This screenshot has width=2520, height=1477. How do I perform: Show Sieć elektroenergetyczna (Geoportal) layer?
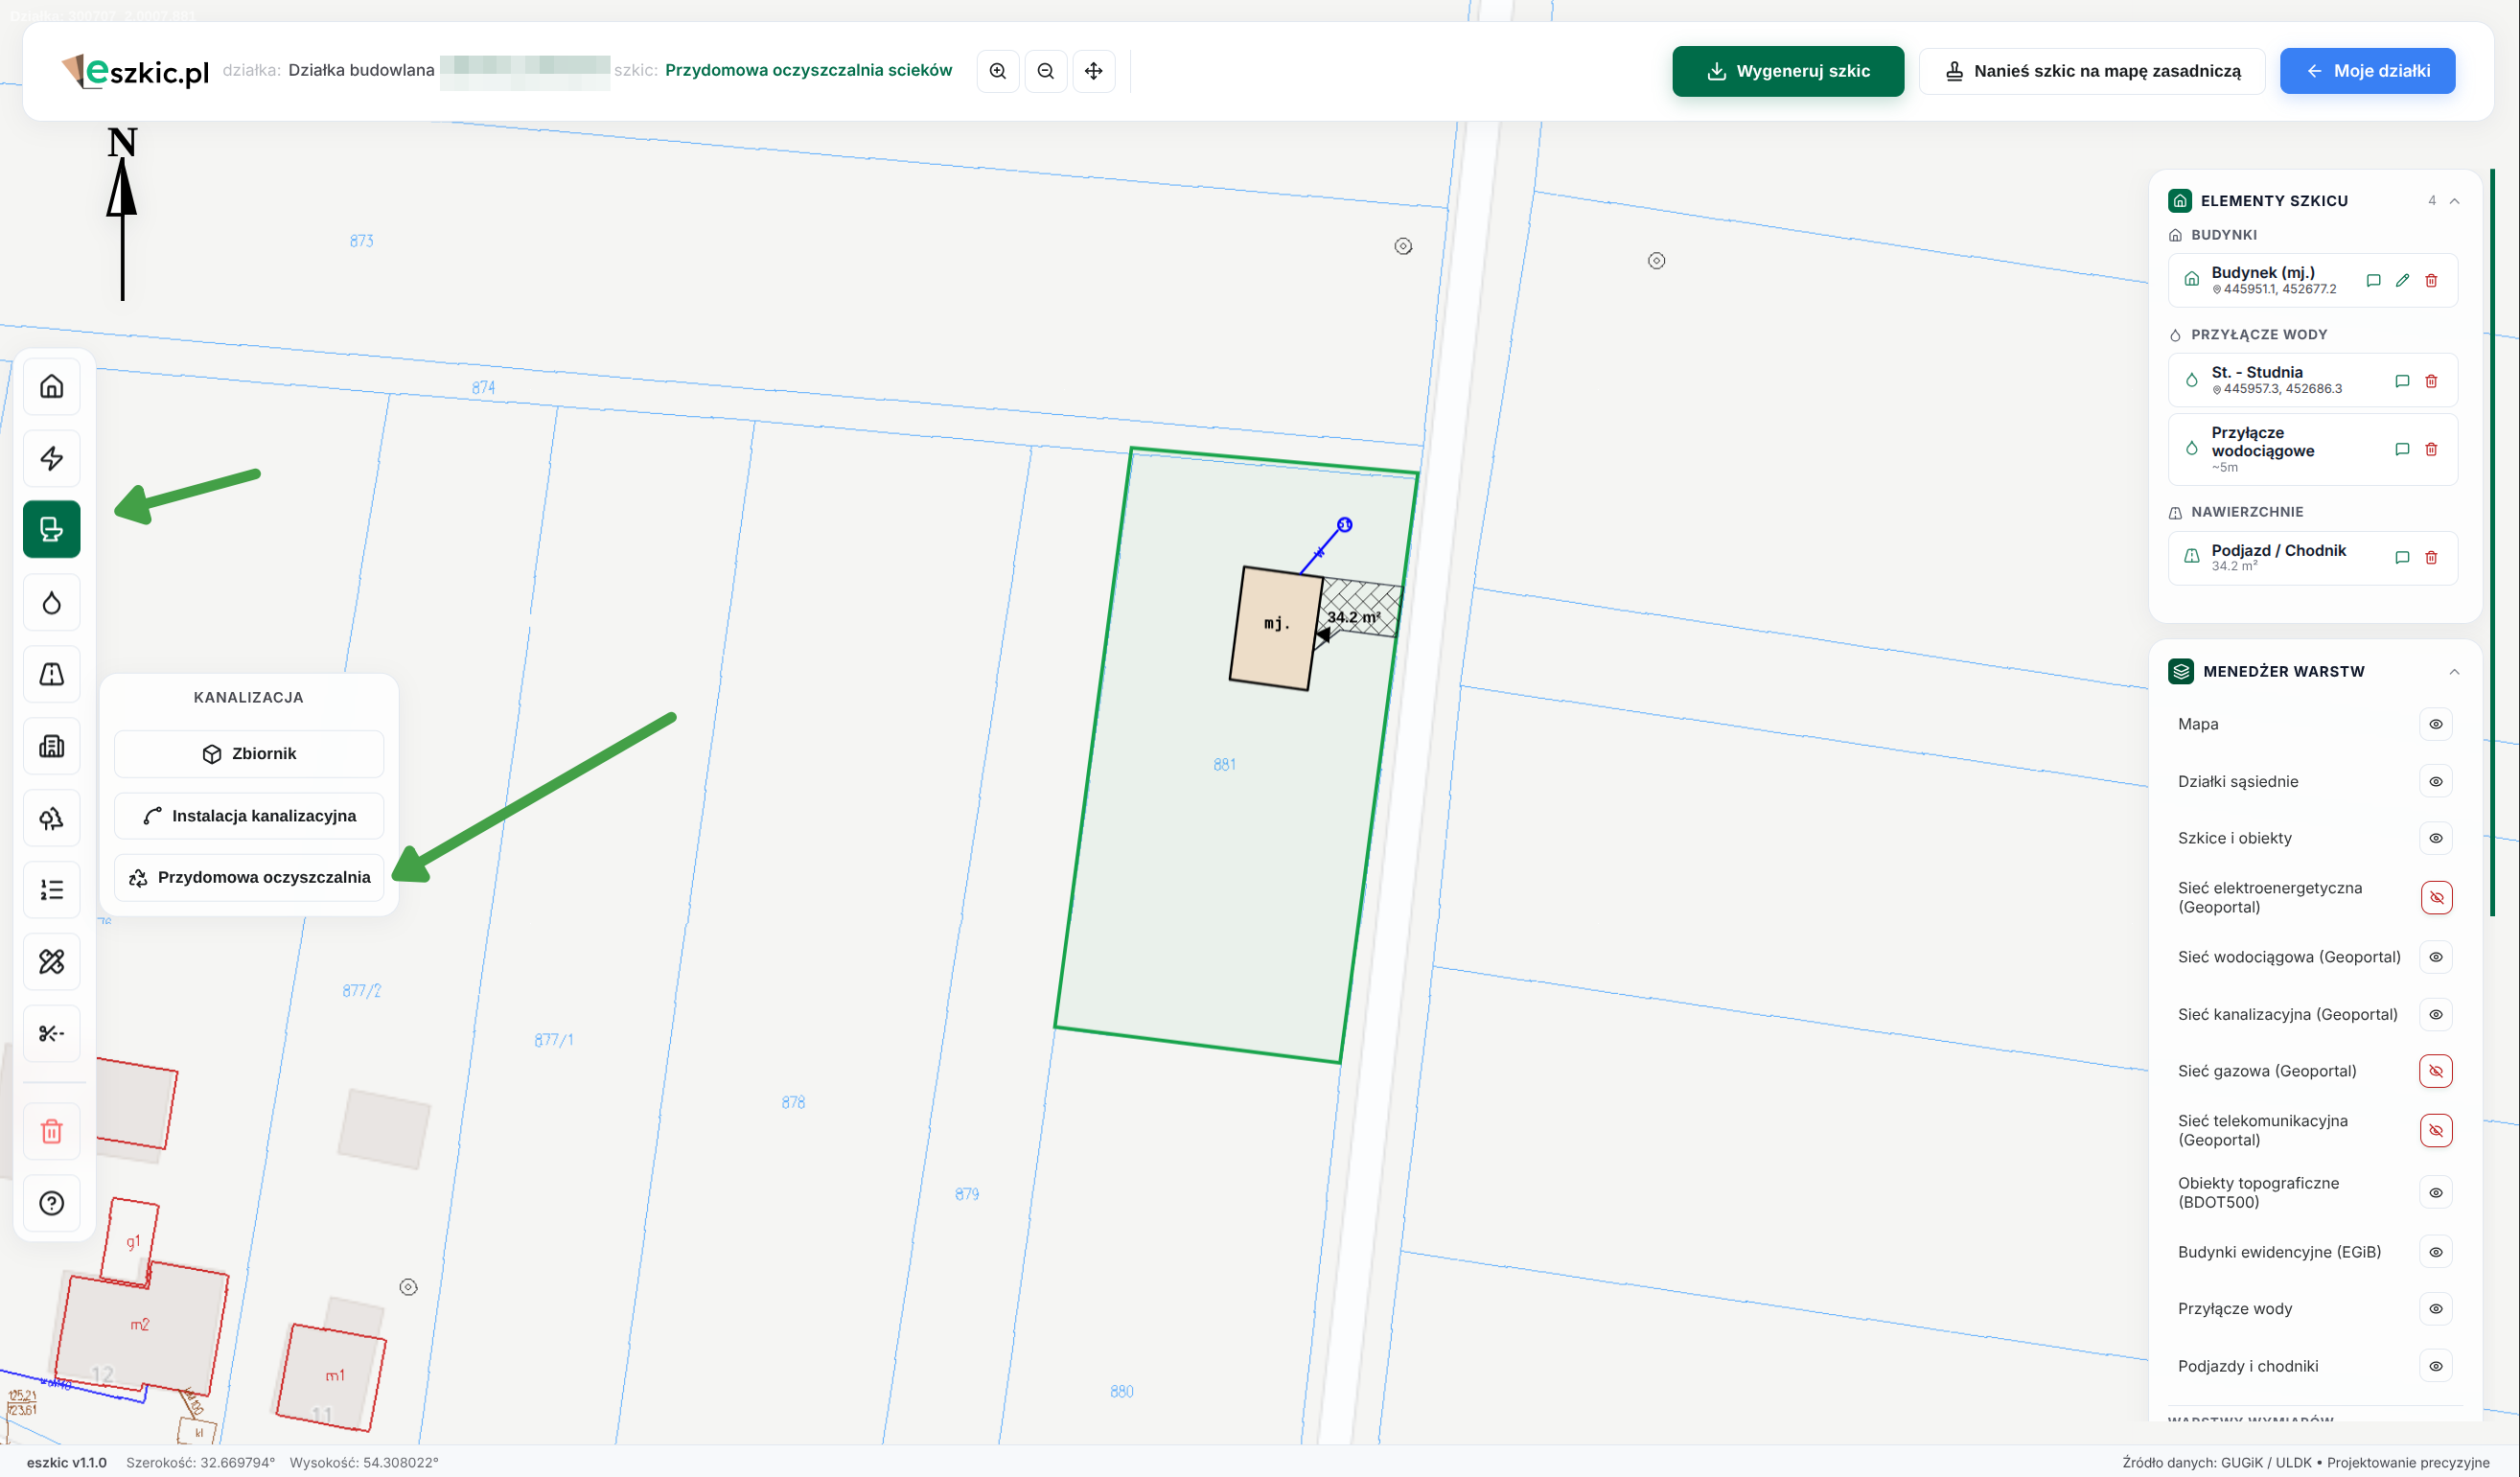point(2436,898)
